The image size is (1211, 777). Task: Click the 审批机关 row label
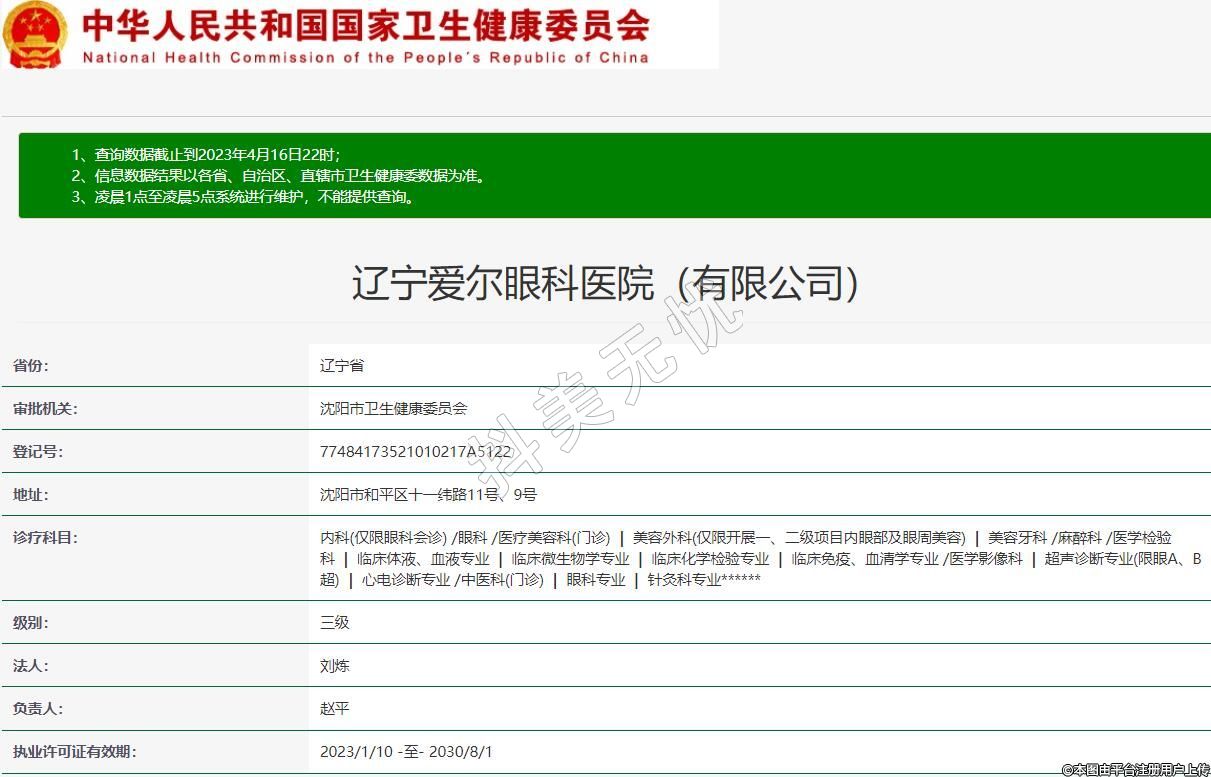pyautogui.click(x=45, y=409)
